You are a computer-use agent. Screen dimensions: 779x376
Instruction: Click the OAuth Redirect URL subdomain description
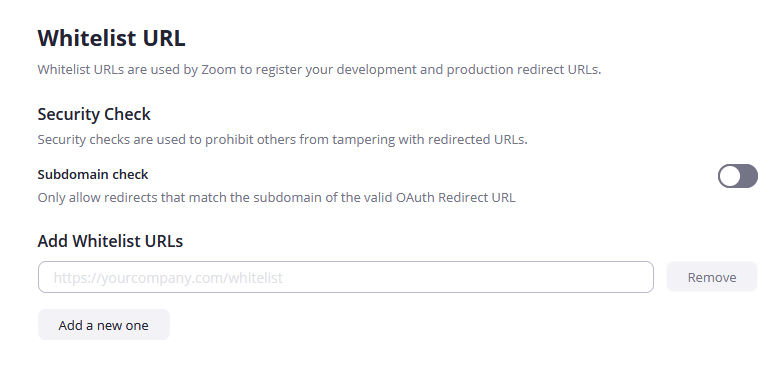coord(277,198)
